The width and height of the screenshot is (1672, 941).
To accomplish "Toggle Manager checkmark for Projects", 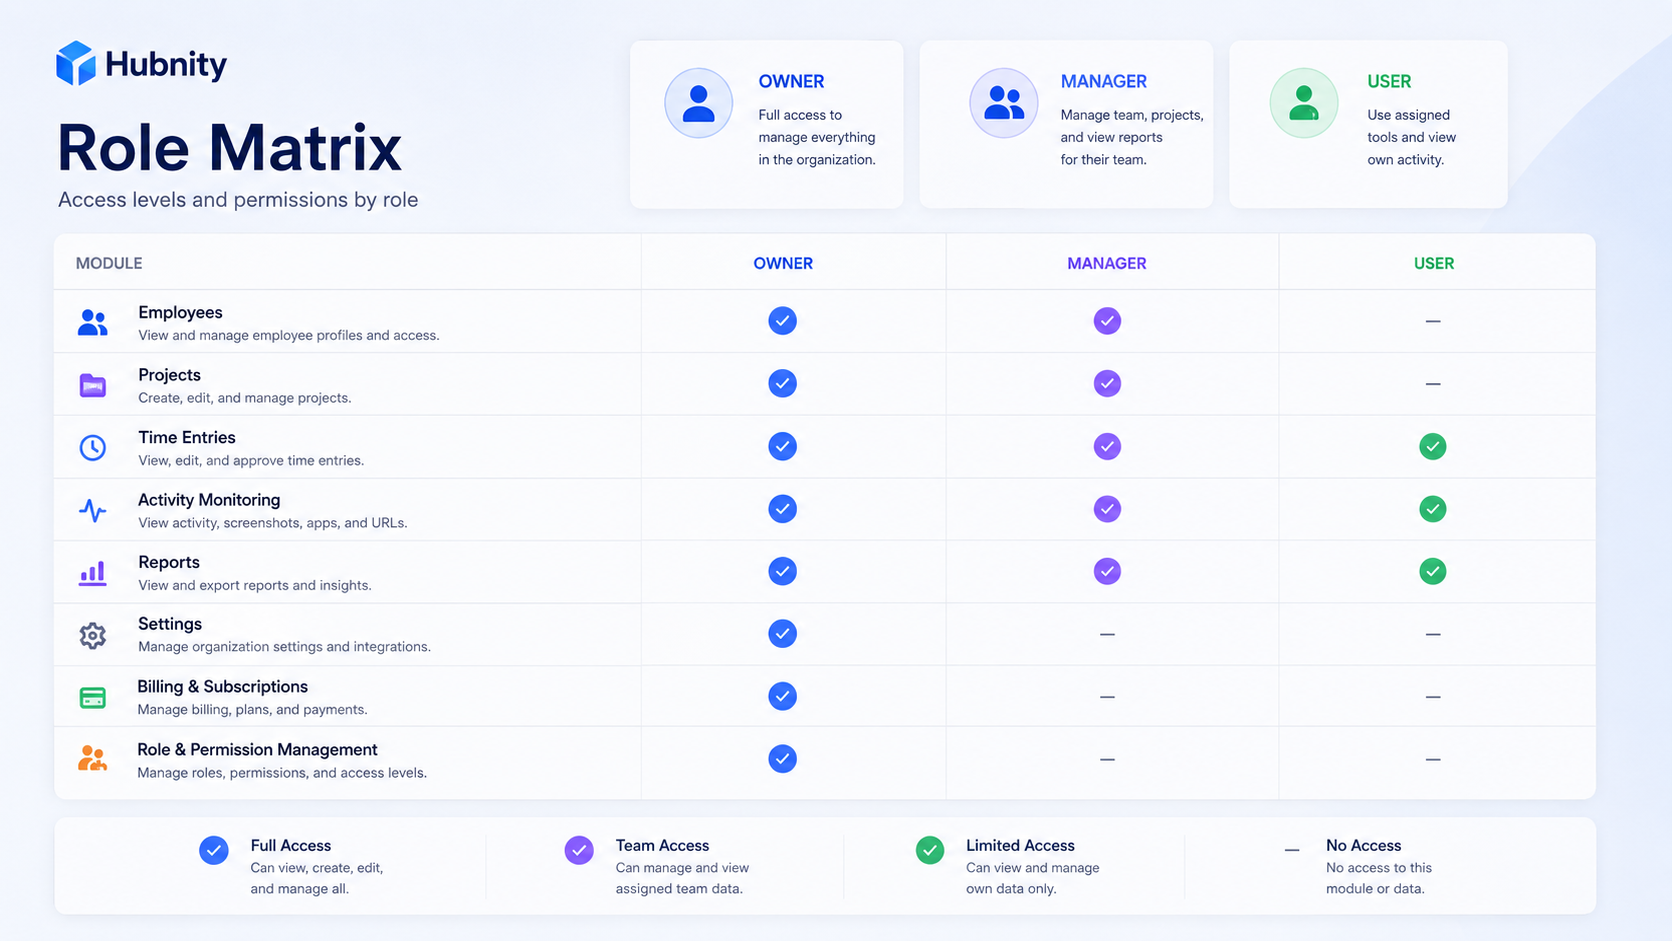I will coord(1107,383).
